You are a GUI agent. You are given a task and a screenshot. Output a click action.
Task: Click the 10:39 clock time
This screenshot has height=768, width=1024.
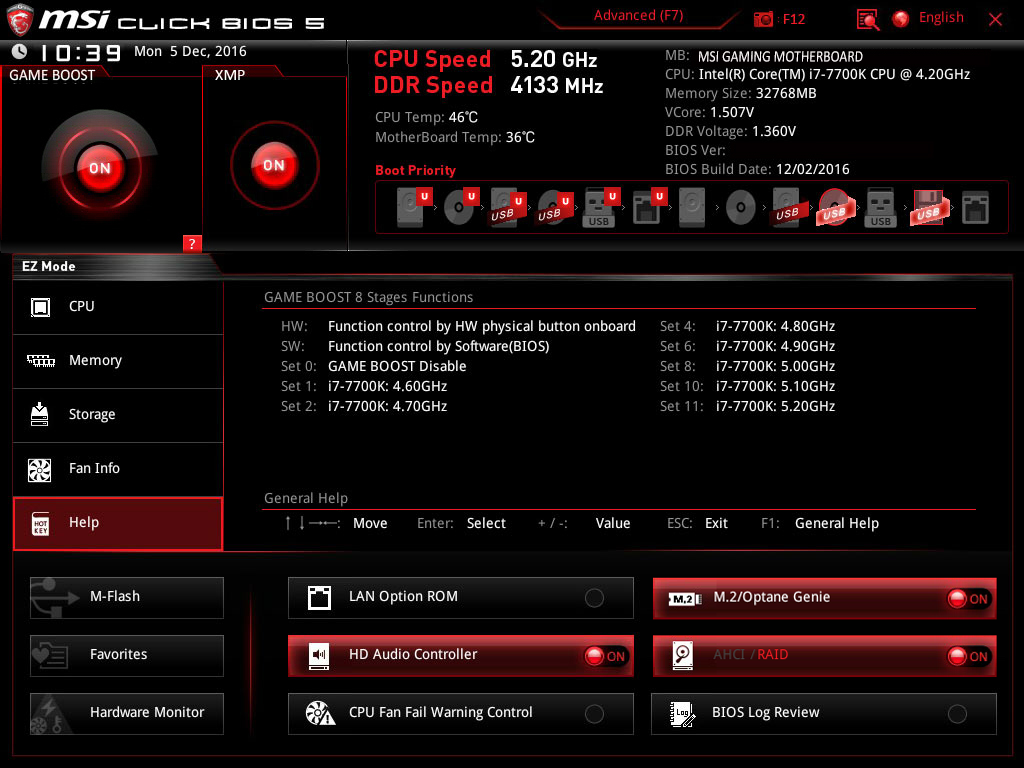coord(80,52)
